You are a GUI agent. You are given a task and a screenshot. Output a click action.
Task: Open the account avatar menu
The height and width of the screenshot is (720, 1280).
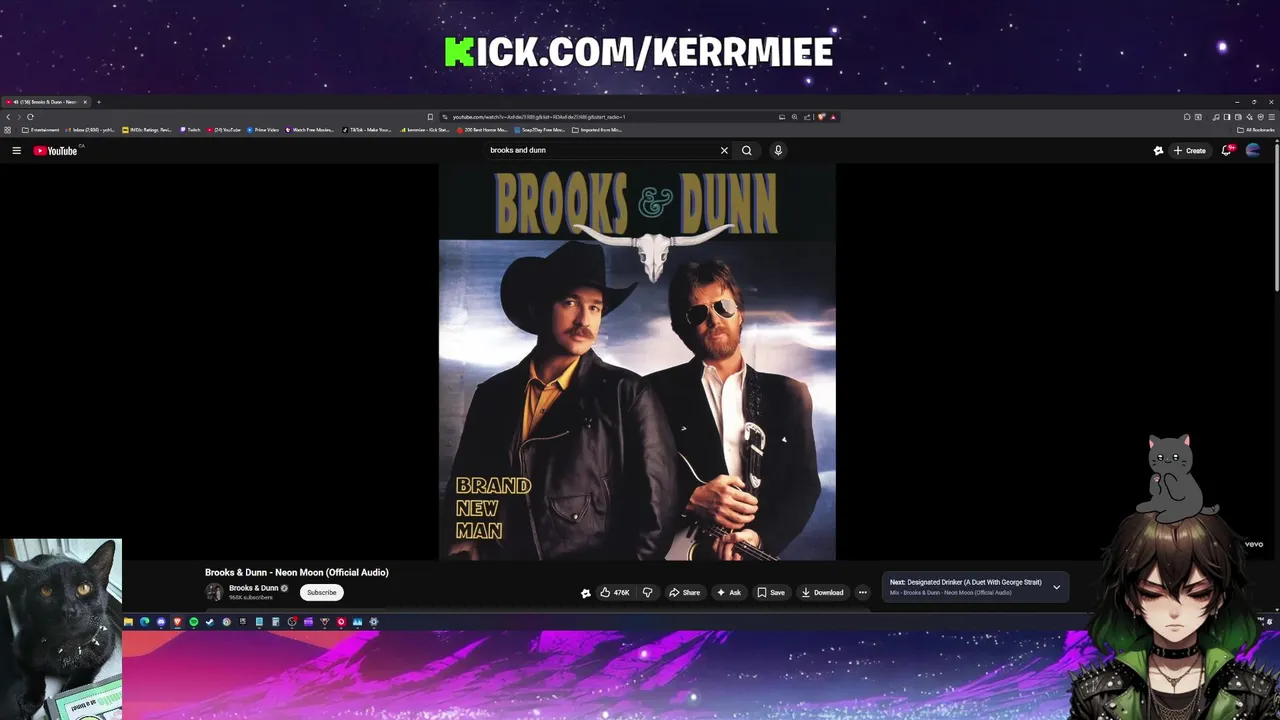pos(1253,150)
